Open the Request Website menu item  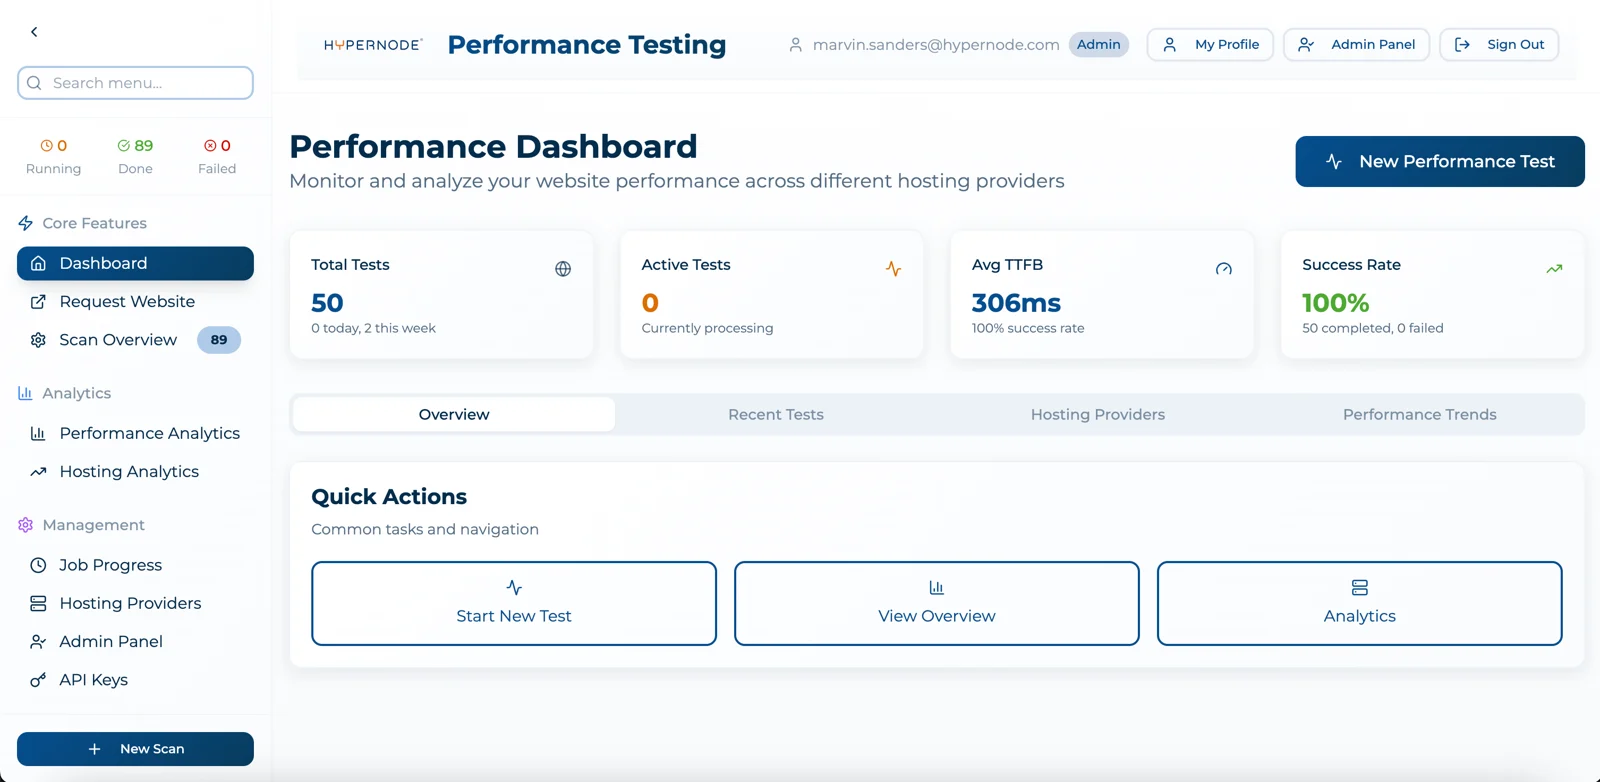(135, 302)
